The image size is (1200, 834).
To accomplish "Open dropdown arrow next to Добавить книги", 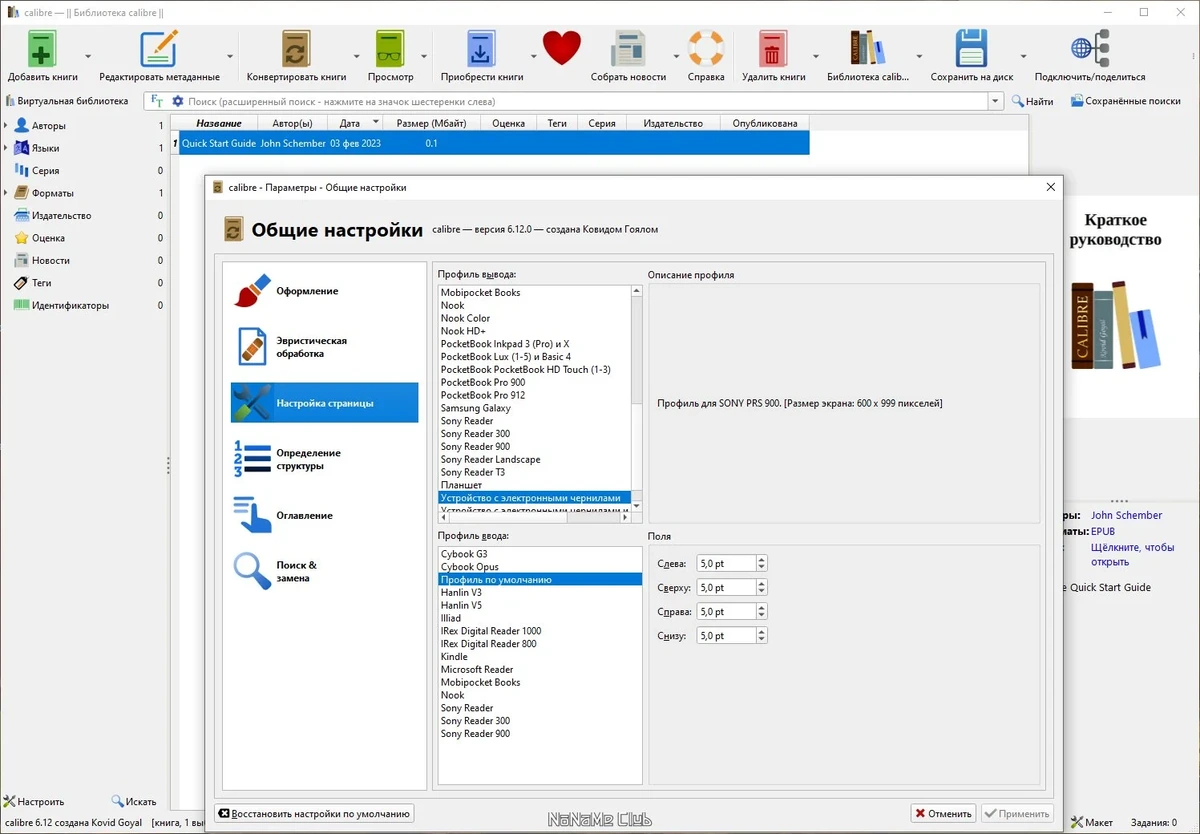I will [x=88, y=56].
